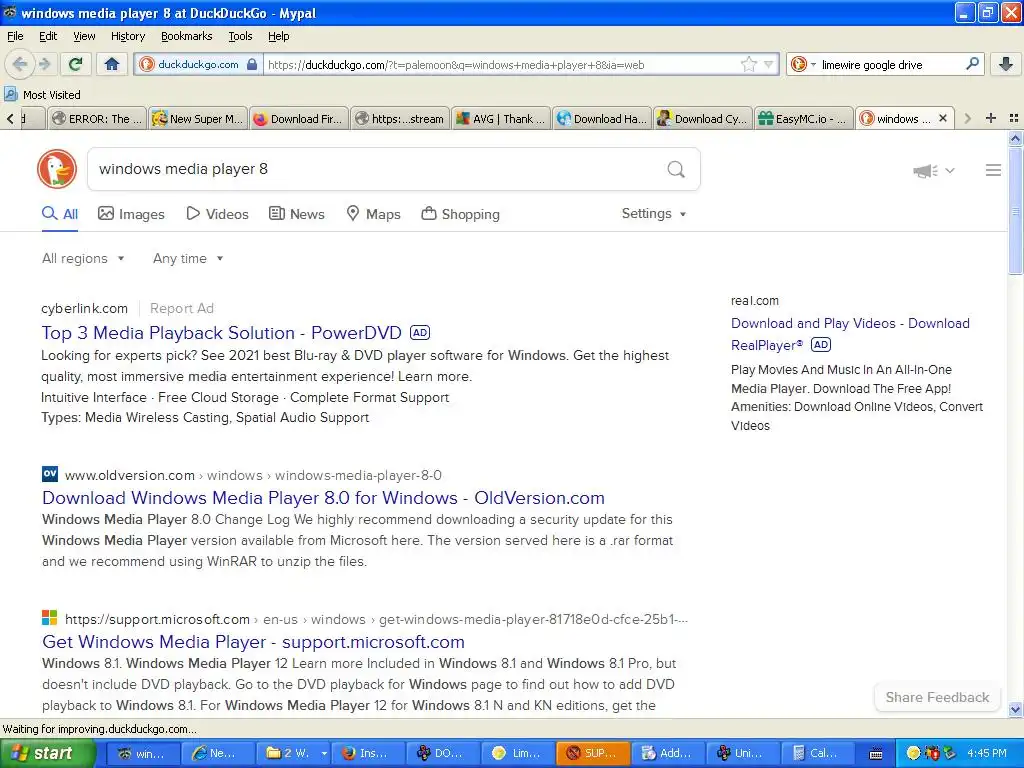Switch to Shopping search tab
Screen dimensions: 1024x768
460,214
